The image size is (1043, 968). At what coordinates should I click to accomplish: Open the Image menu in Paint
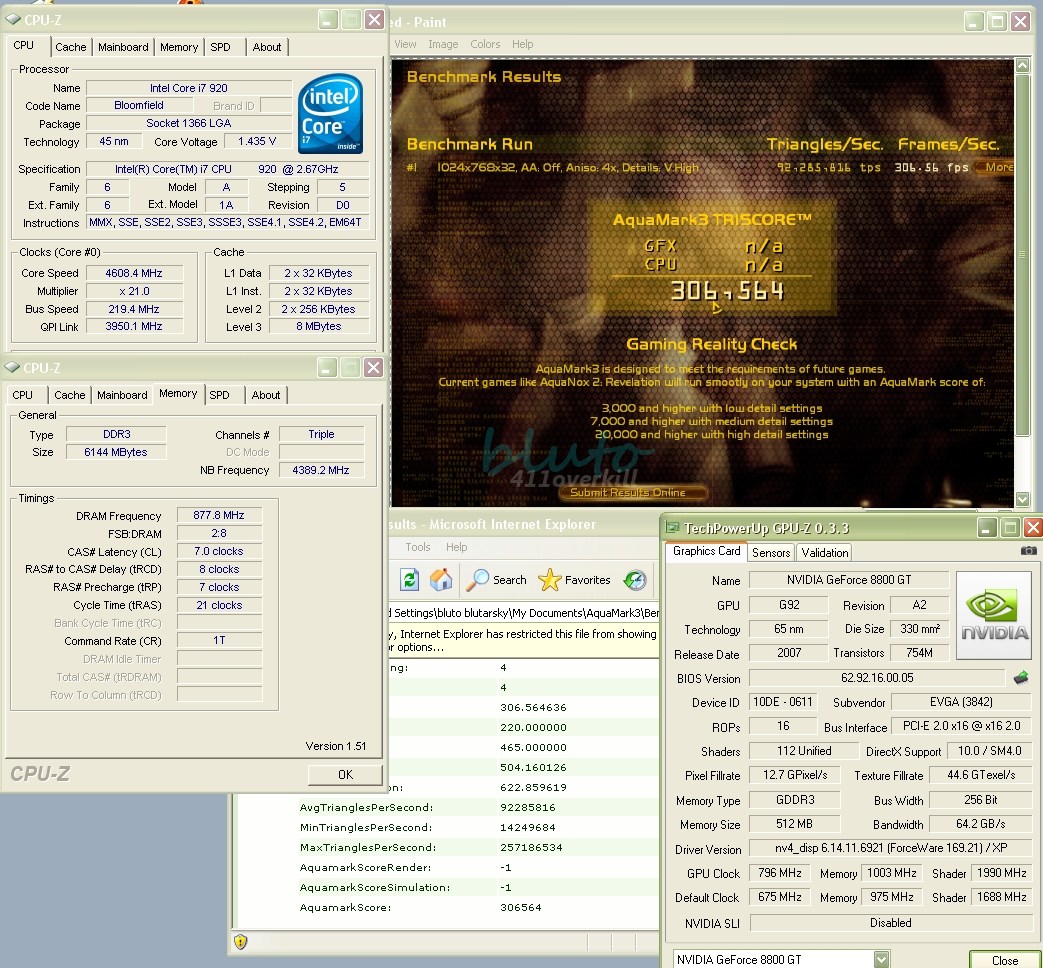pos(443,44)
